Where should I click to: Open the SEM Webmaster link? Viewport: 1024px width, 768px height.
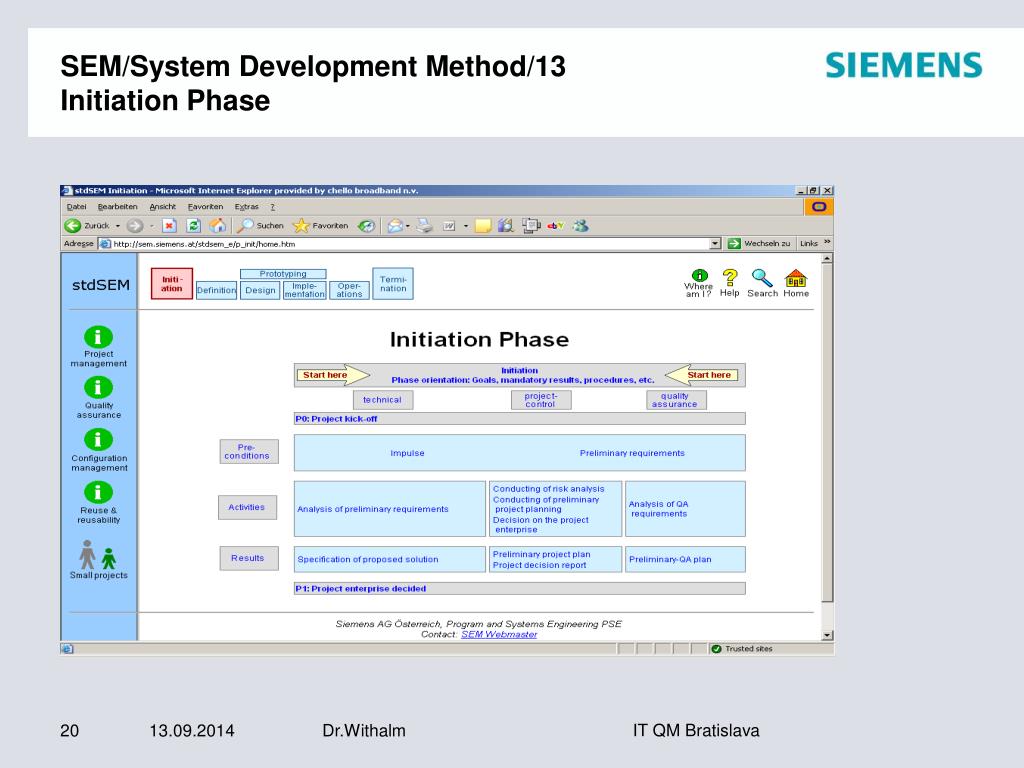pos(499,634)
